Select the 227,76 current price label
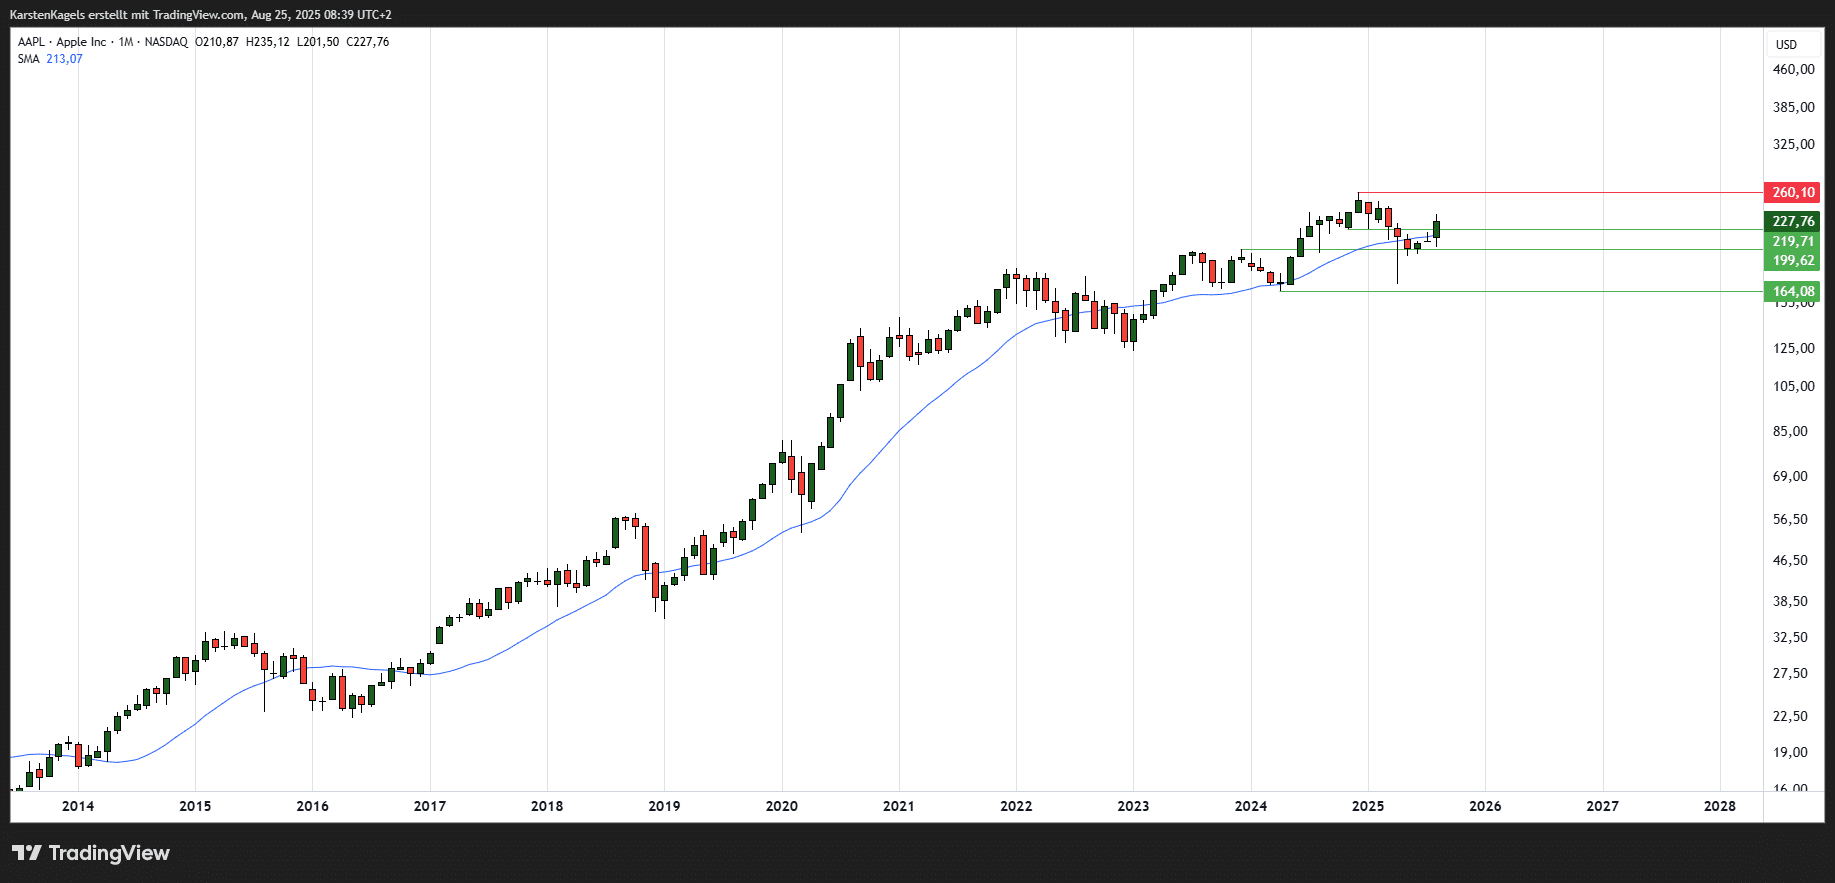The height and width of the screenshot is (883, 1835). point(1792,221)
